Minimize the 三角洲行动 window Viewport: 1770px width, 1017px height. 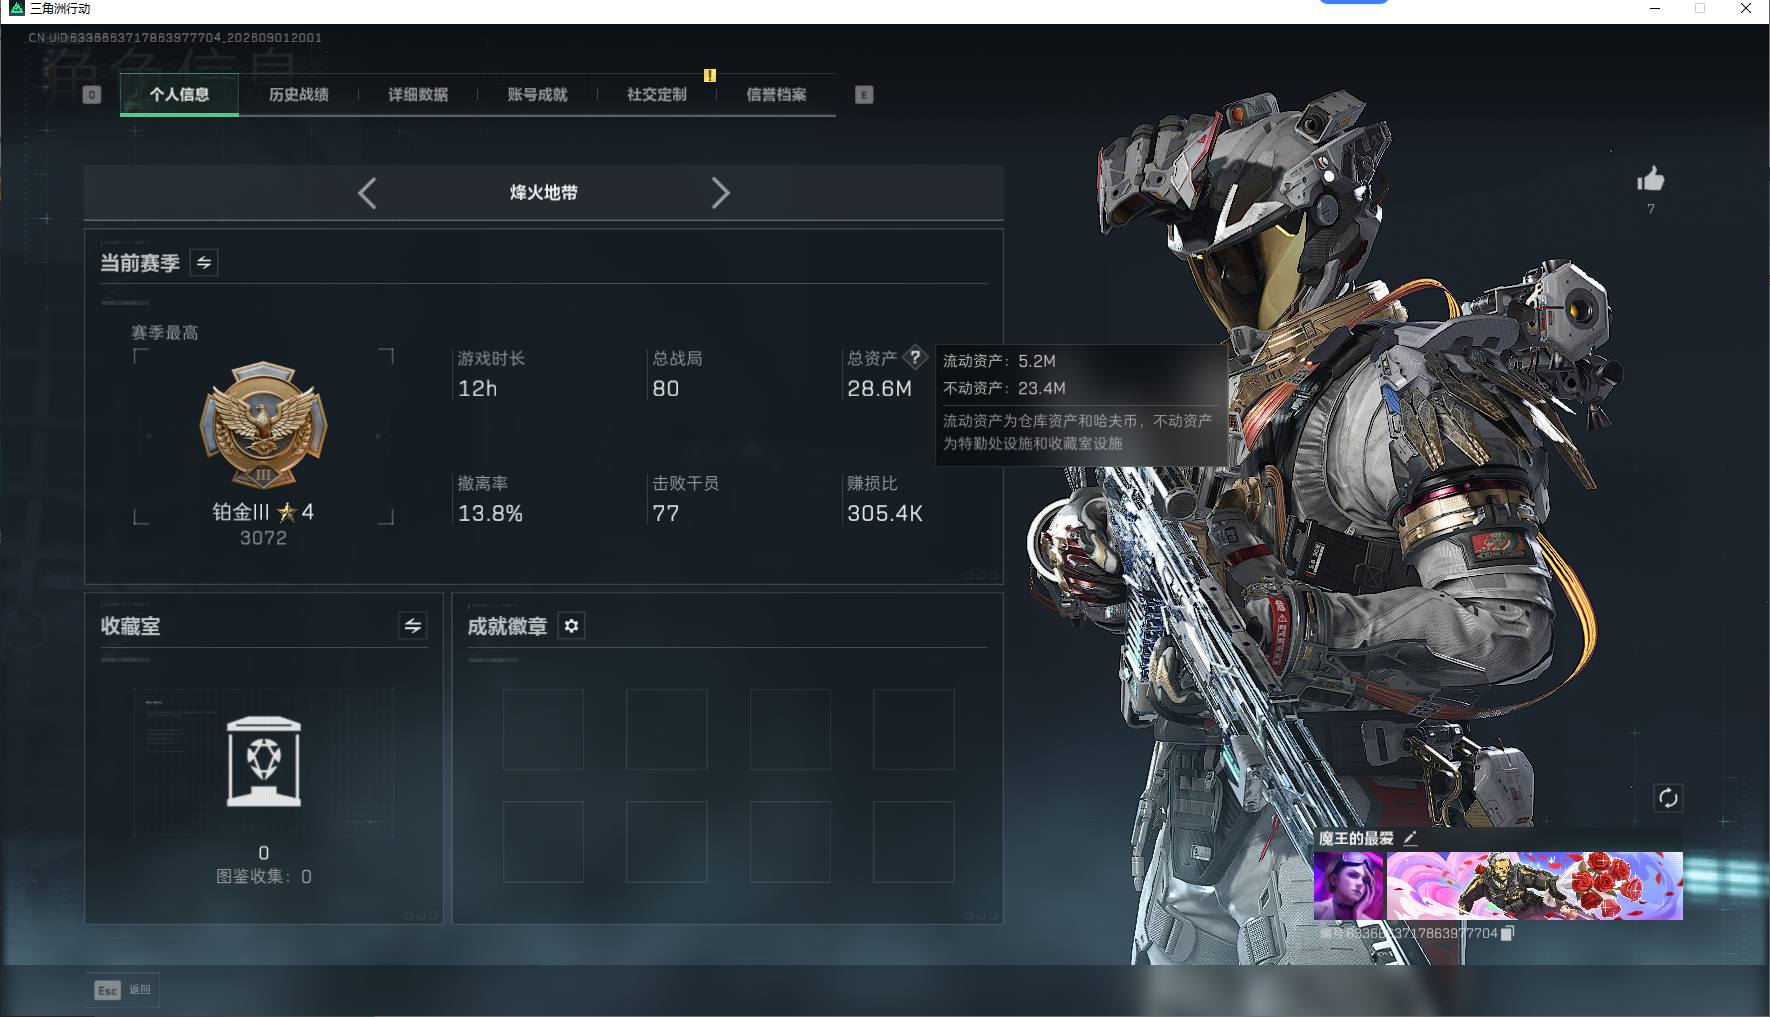click(1655, 9)
